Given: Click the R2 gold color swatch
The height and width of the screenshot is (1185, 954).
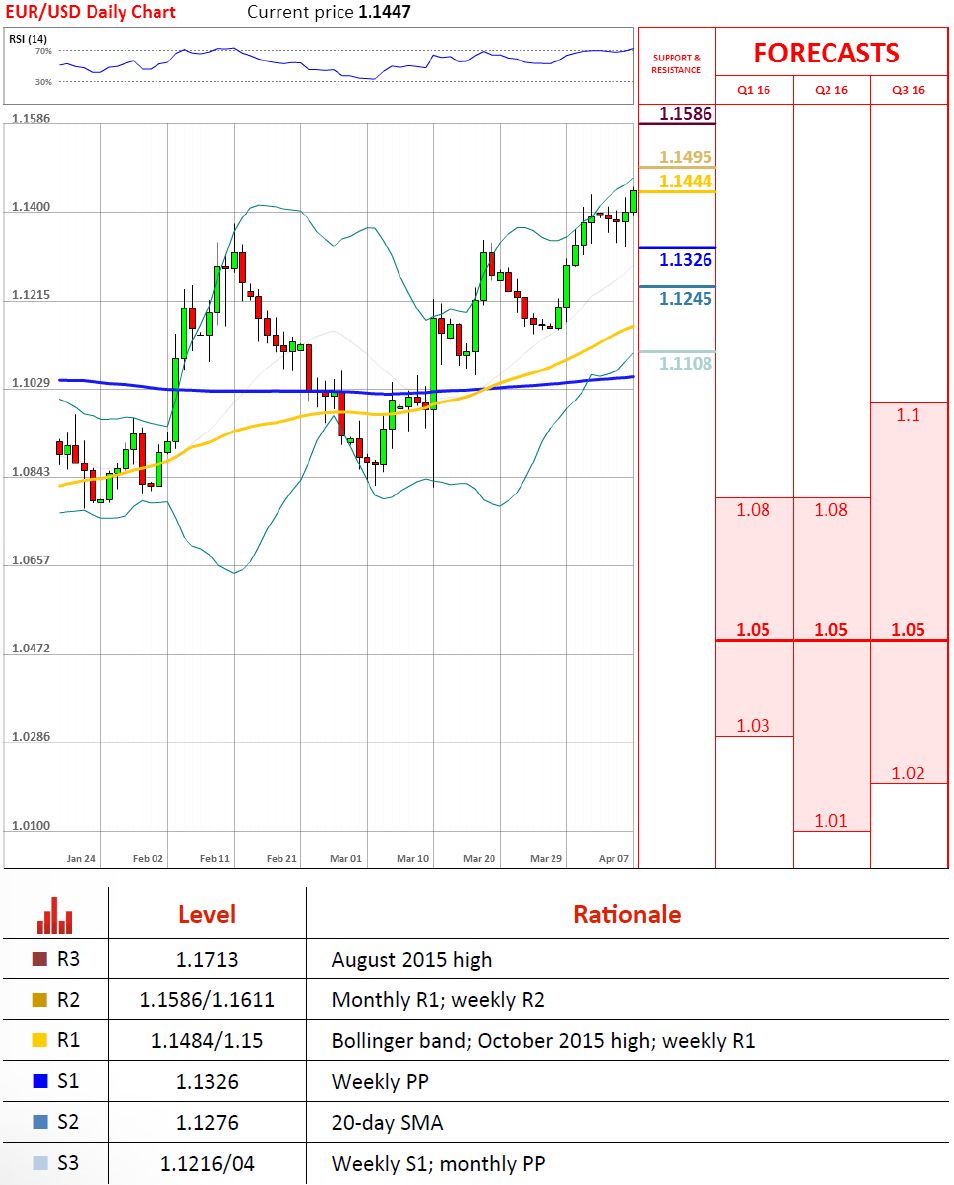Looking at the screenshot, I should pyautogui.click(x=40, y=1000).
